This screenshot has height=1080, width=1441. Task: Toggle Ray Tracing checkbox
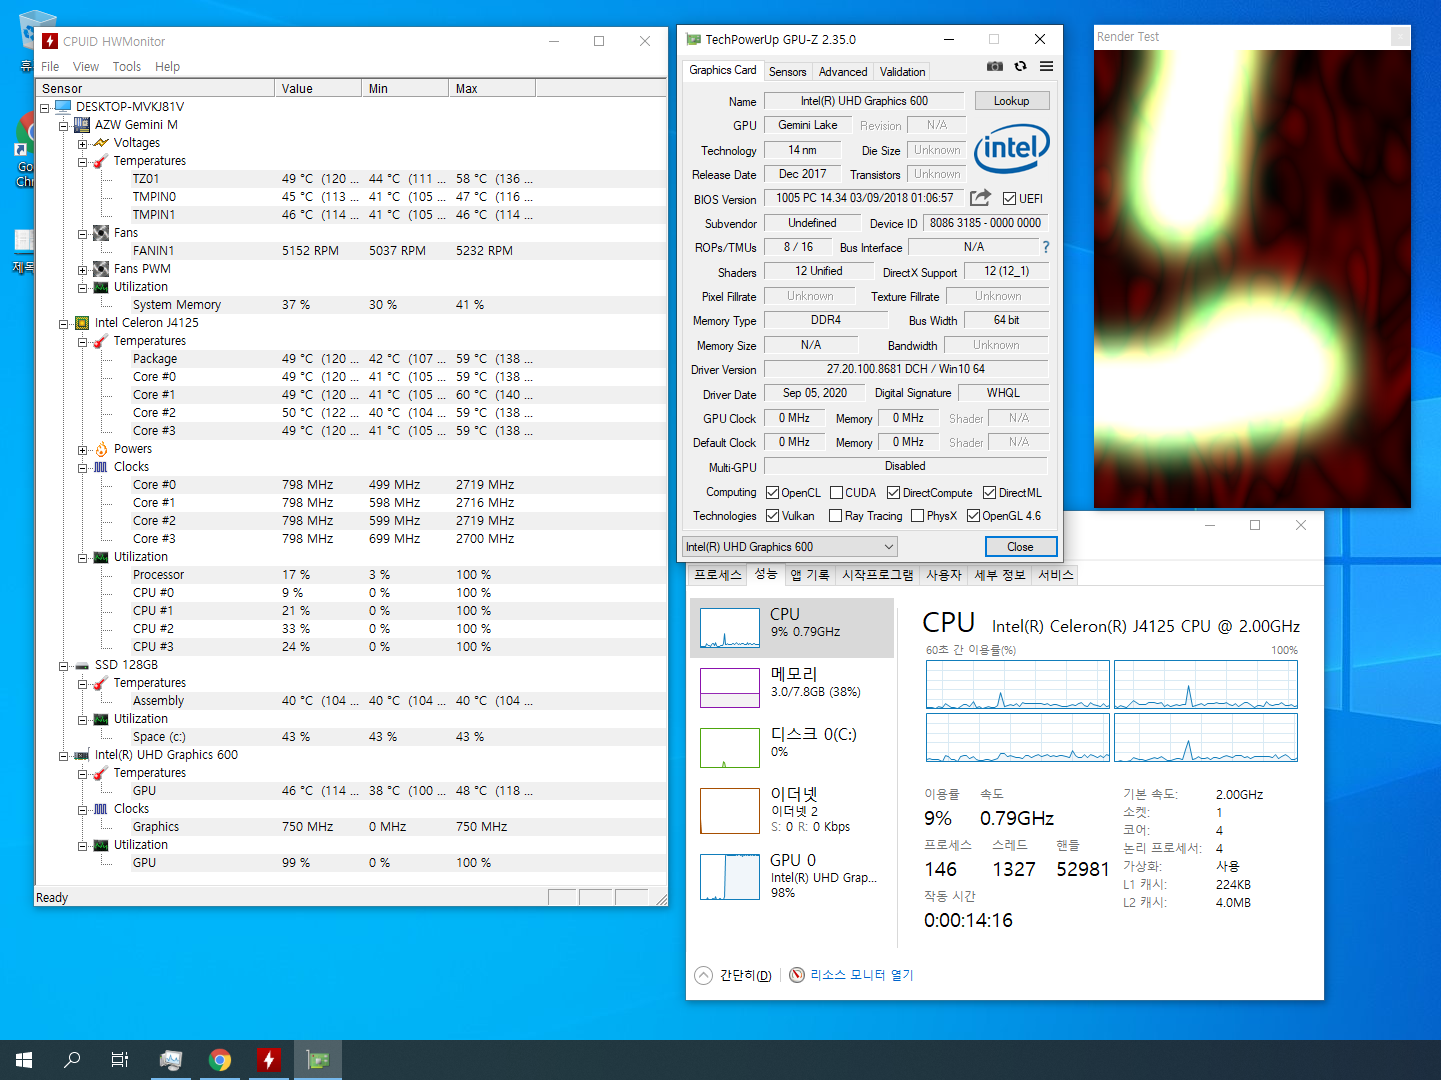point(835,515)
